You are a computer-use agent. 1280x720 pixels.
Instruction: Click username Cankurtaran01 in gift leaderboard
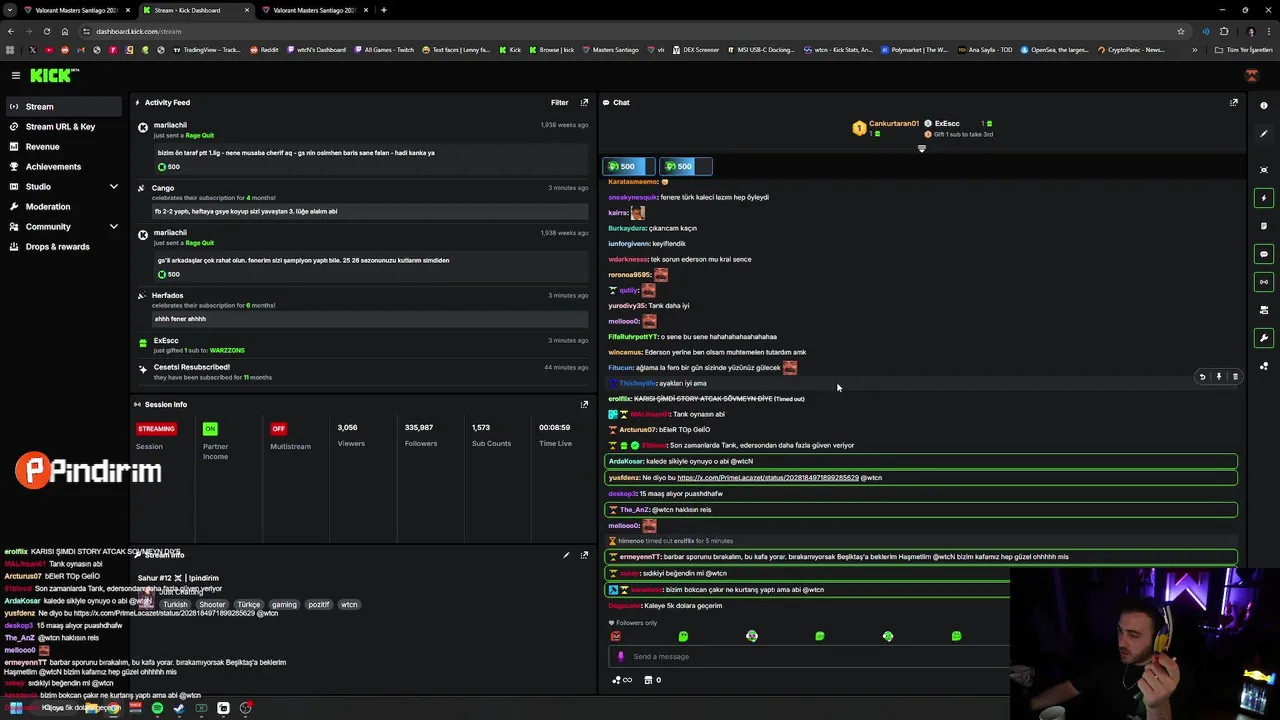893,123
